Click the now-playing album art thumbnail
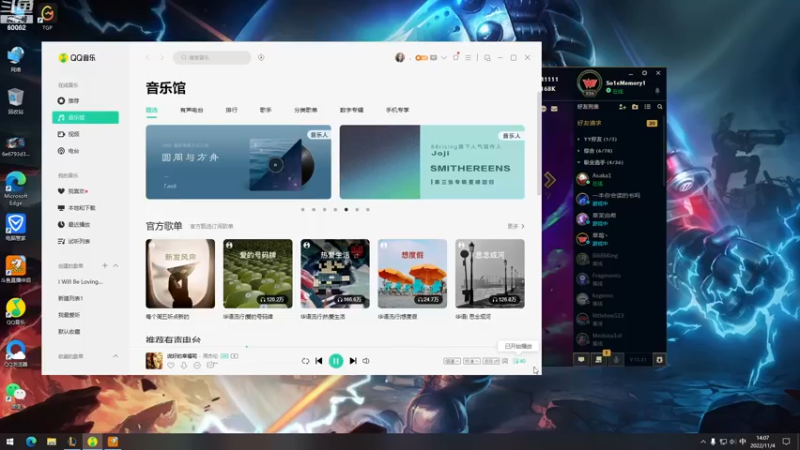The image size is (800, 450). point(154,361)
